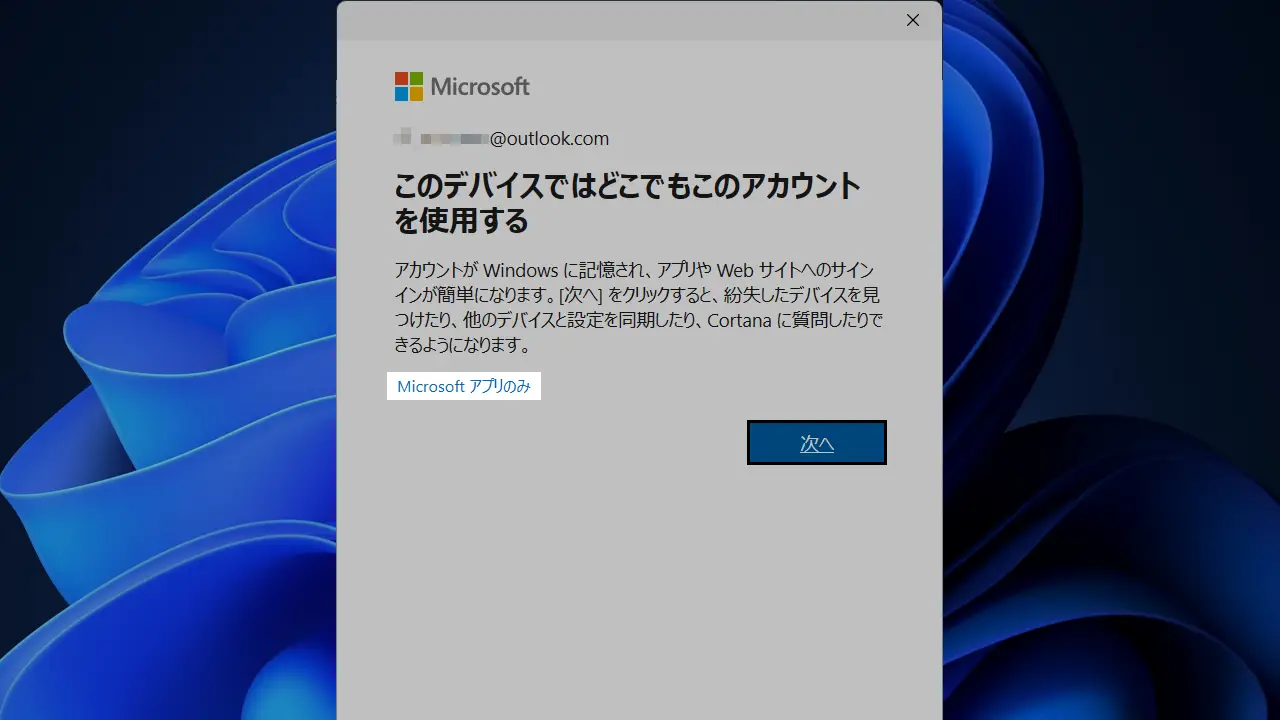1280x720 pixels.
Task: Click the 次へ button
Action: point(816,443)
